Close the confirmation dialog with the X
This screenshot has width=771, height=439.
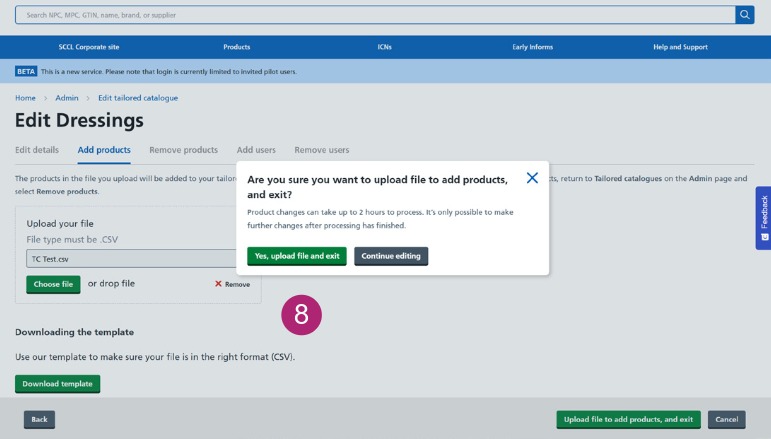click(532, 178)
